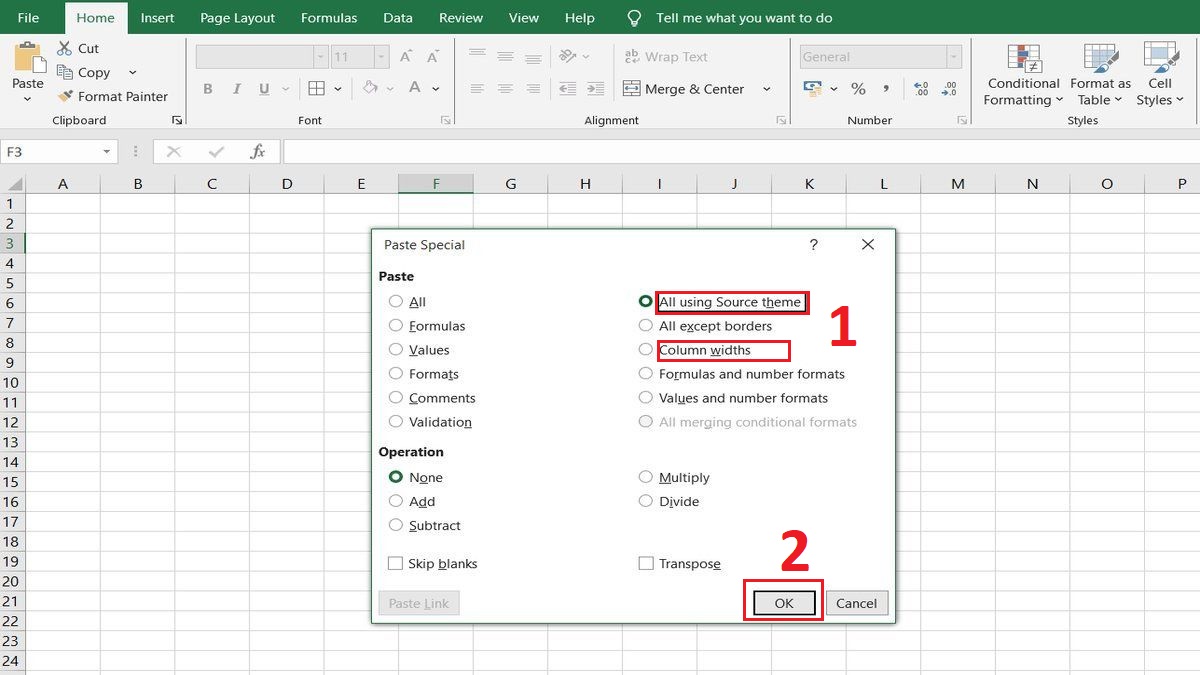Screen dimensions: 1200x675
Task: Enable the Skip blanks checkbox
Action: click(395, 563)
